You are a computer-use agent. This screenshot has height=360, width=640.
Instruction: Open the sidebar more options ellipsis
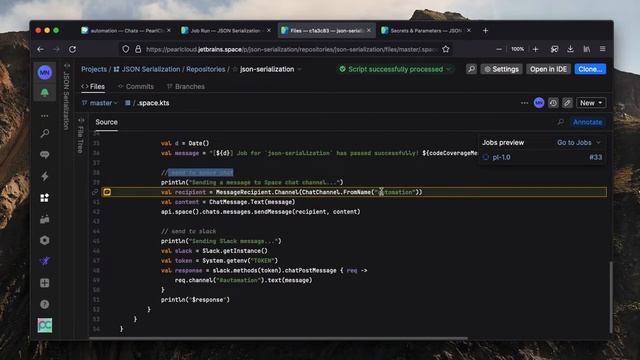pyautogui.click(x=44, y=116)
